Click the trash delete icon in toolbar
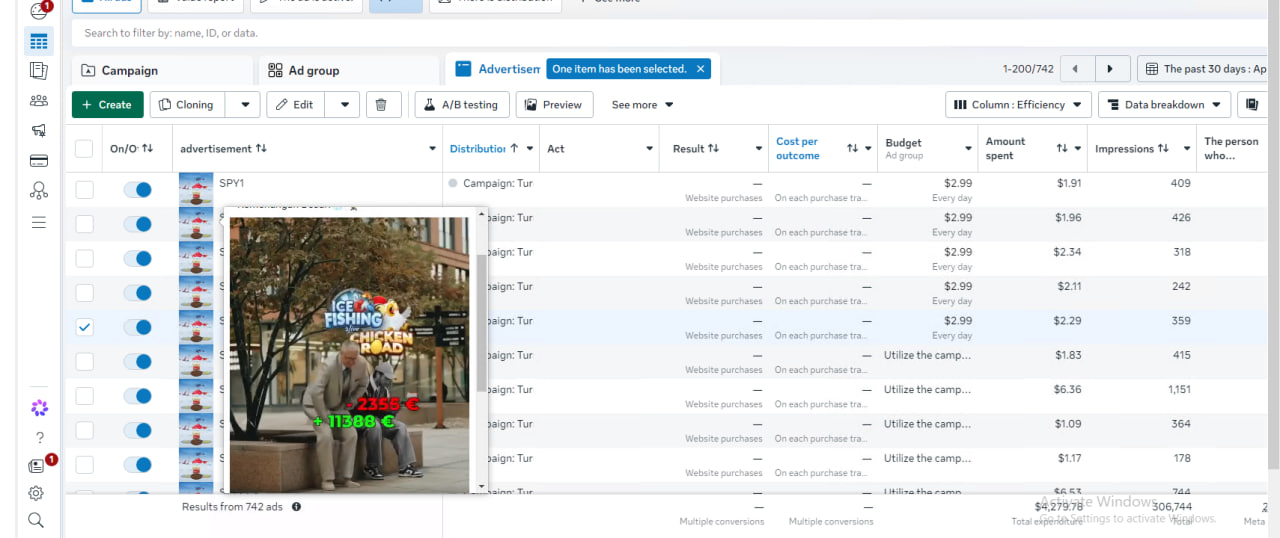This screenshot has width=1280, height=538. coord(382,104)
